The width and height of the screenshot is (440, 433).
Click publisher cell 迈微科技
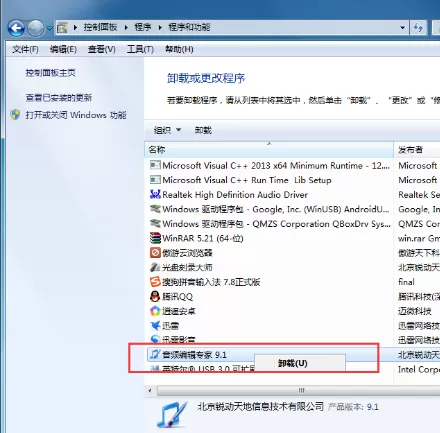pos(415,311)
